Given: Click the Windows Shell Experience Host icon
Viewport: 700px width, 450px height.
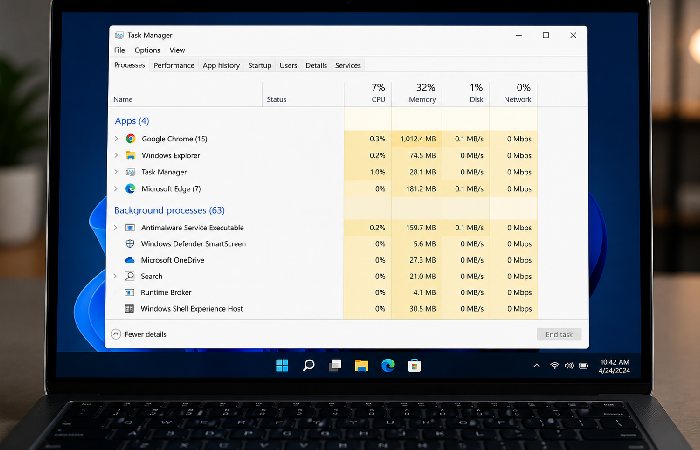Looking at the screenshot, I should (129, 308).
